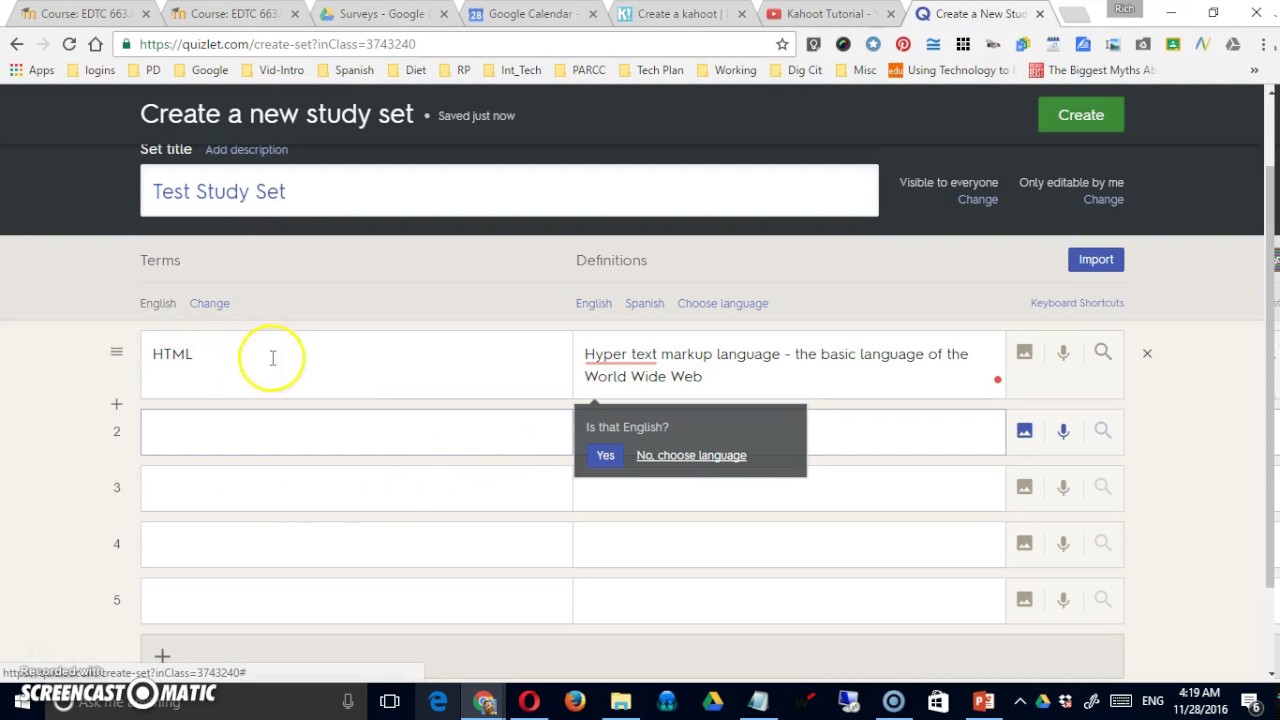Click the green Create button
The height and width of the screenshot is (720, 1280).
1081,115
